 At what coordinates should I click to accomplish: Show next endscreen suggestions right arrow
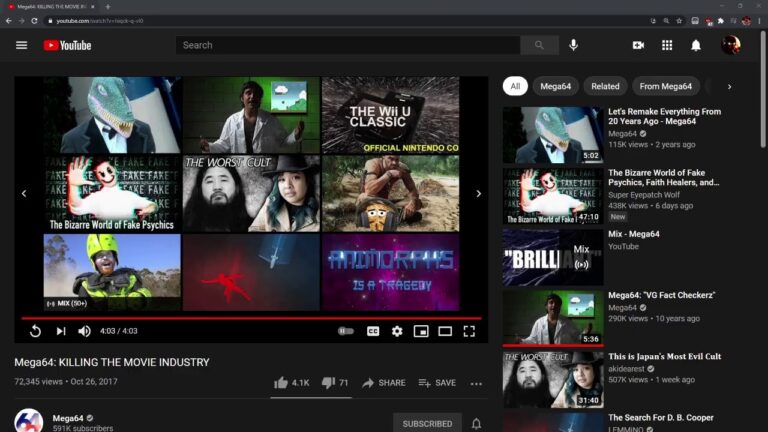coord(479,193)
